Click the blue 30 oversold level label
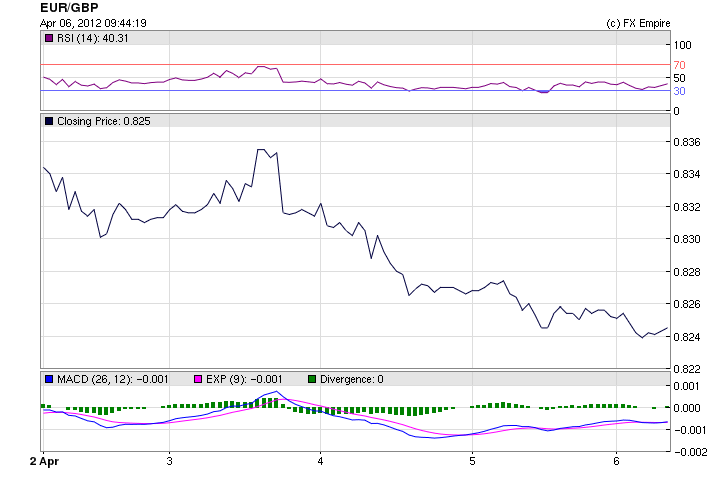The image size is (710, 487). [679, 91]
